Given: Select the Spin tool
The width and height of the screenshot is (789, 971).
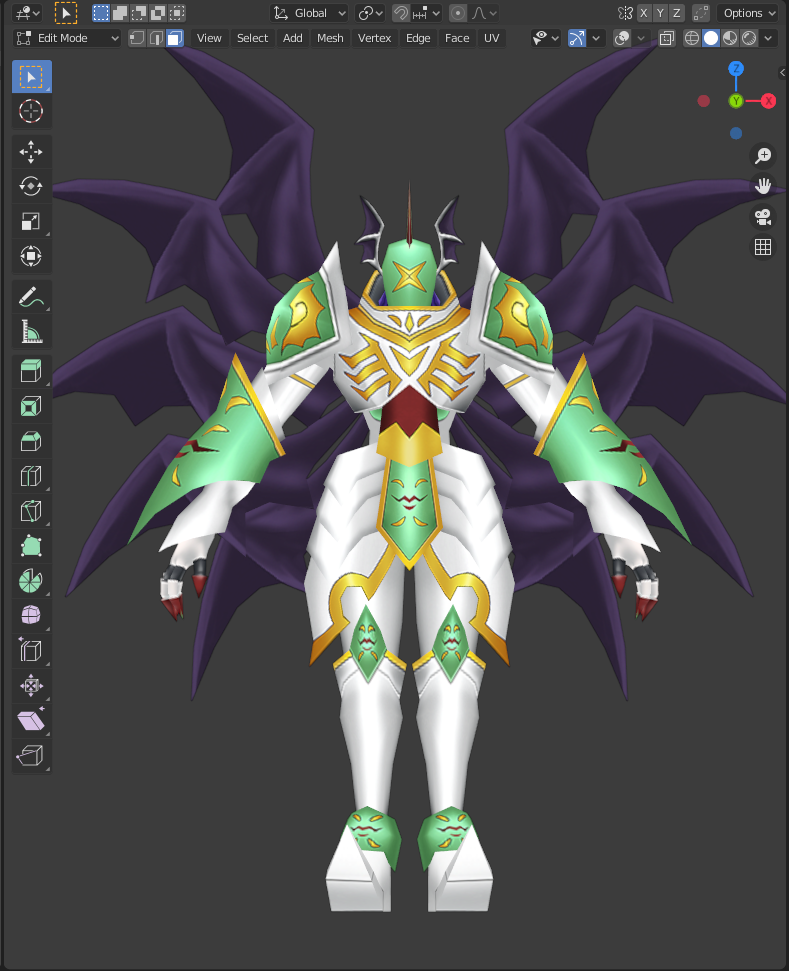Looking at the screenshot, I should 31,581.
